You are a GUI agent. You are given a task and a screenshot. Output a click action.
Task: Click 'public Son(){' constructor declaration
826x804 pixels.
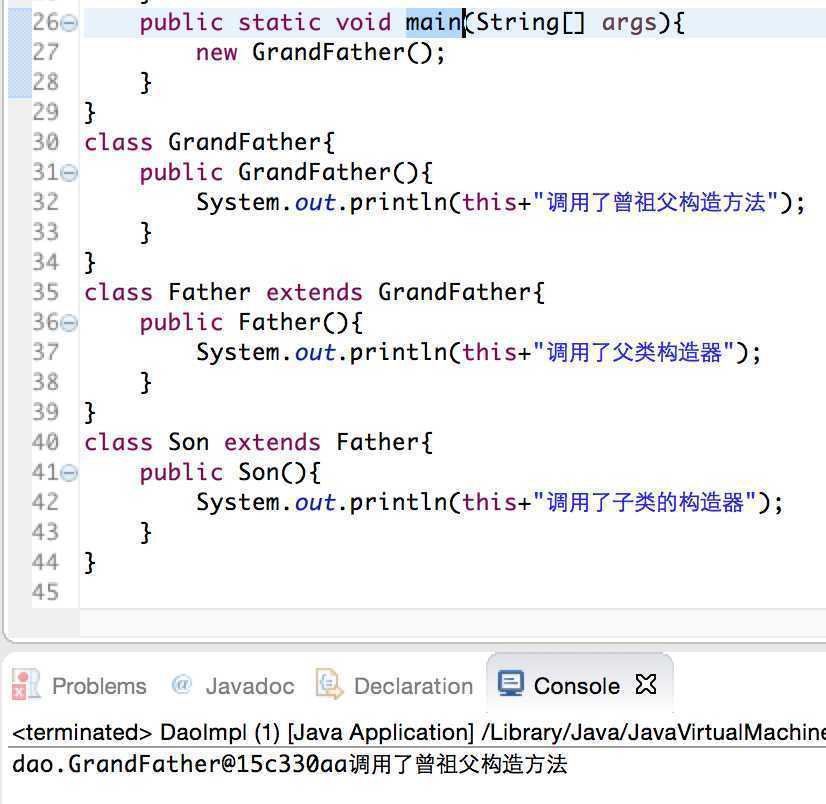click(x=230, y=473)
